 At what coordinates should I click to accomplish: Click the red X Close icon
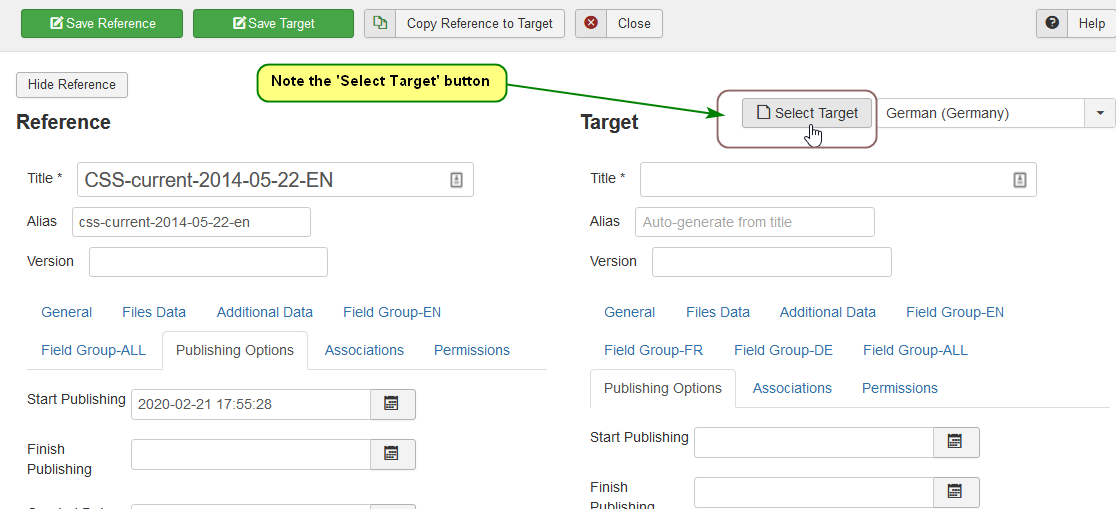point(591,23)
